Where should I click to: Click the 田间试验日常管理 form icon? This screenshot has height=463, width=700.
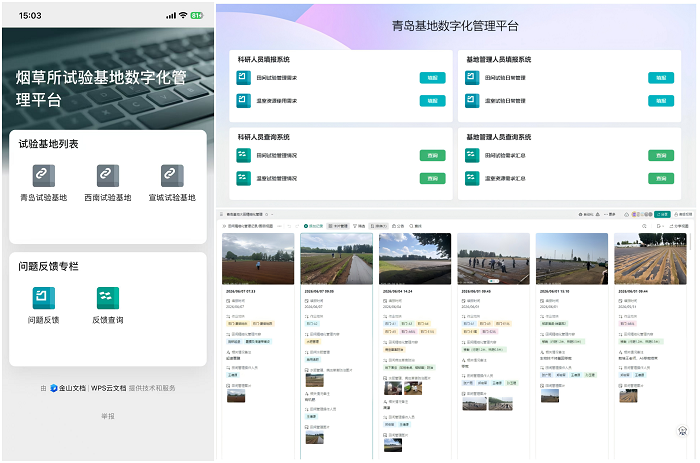pyautogui.click(x=472, y=78)
